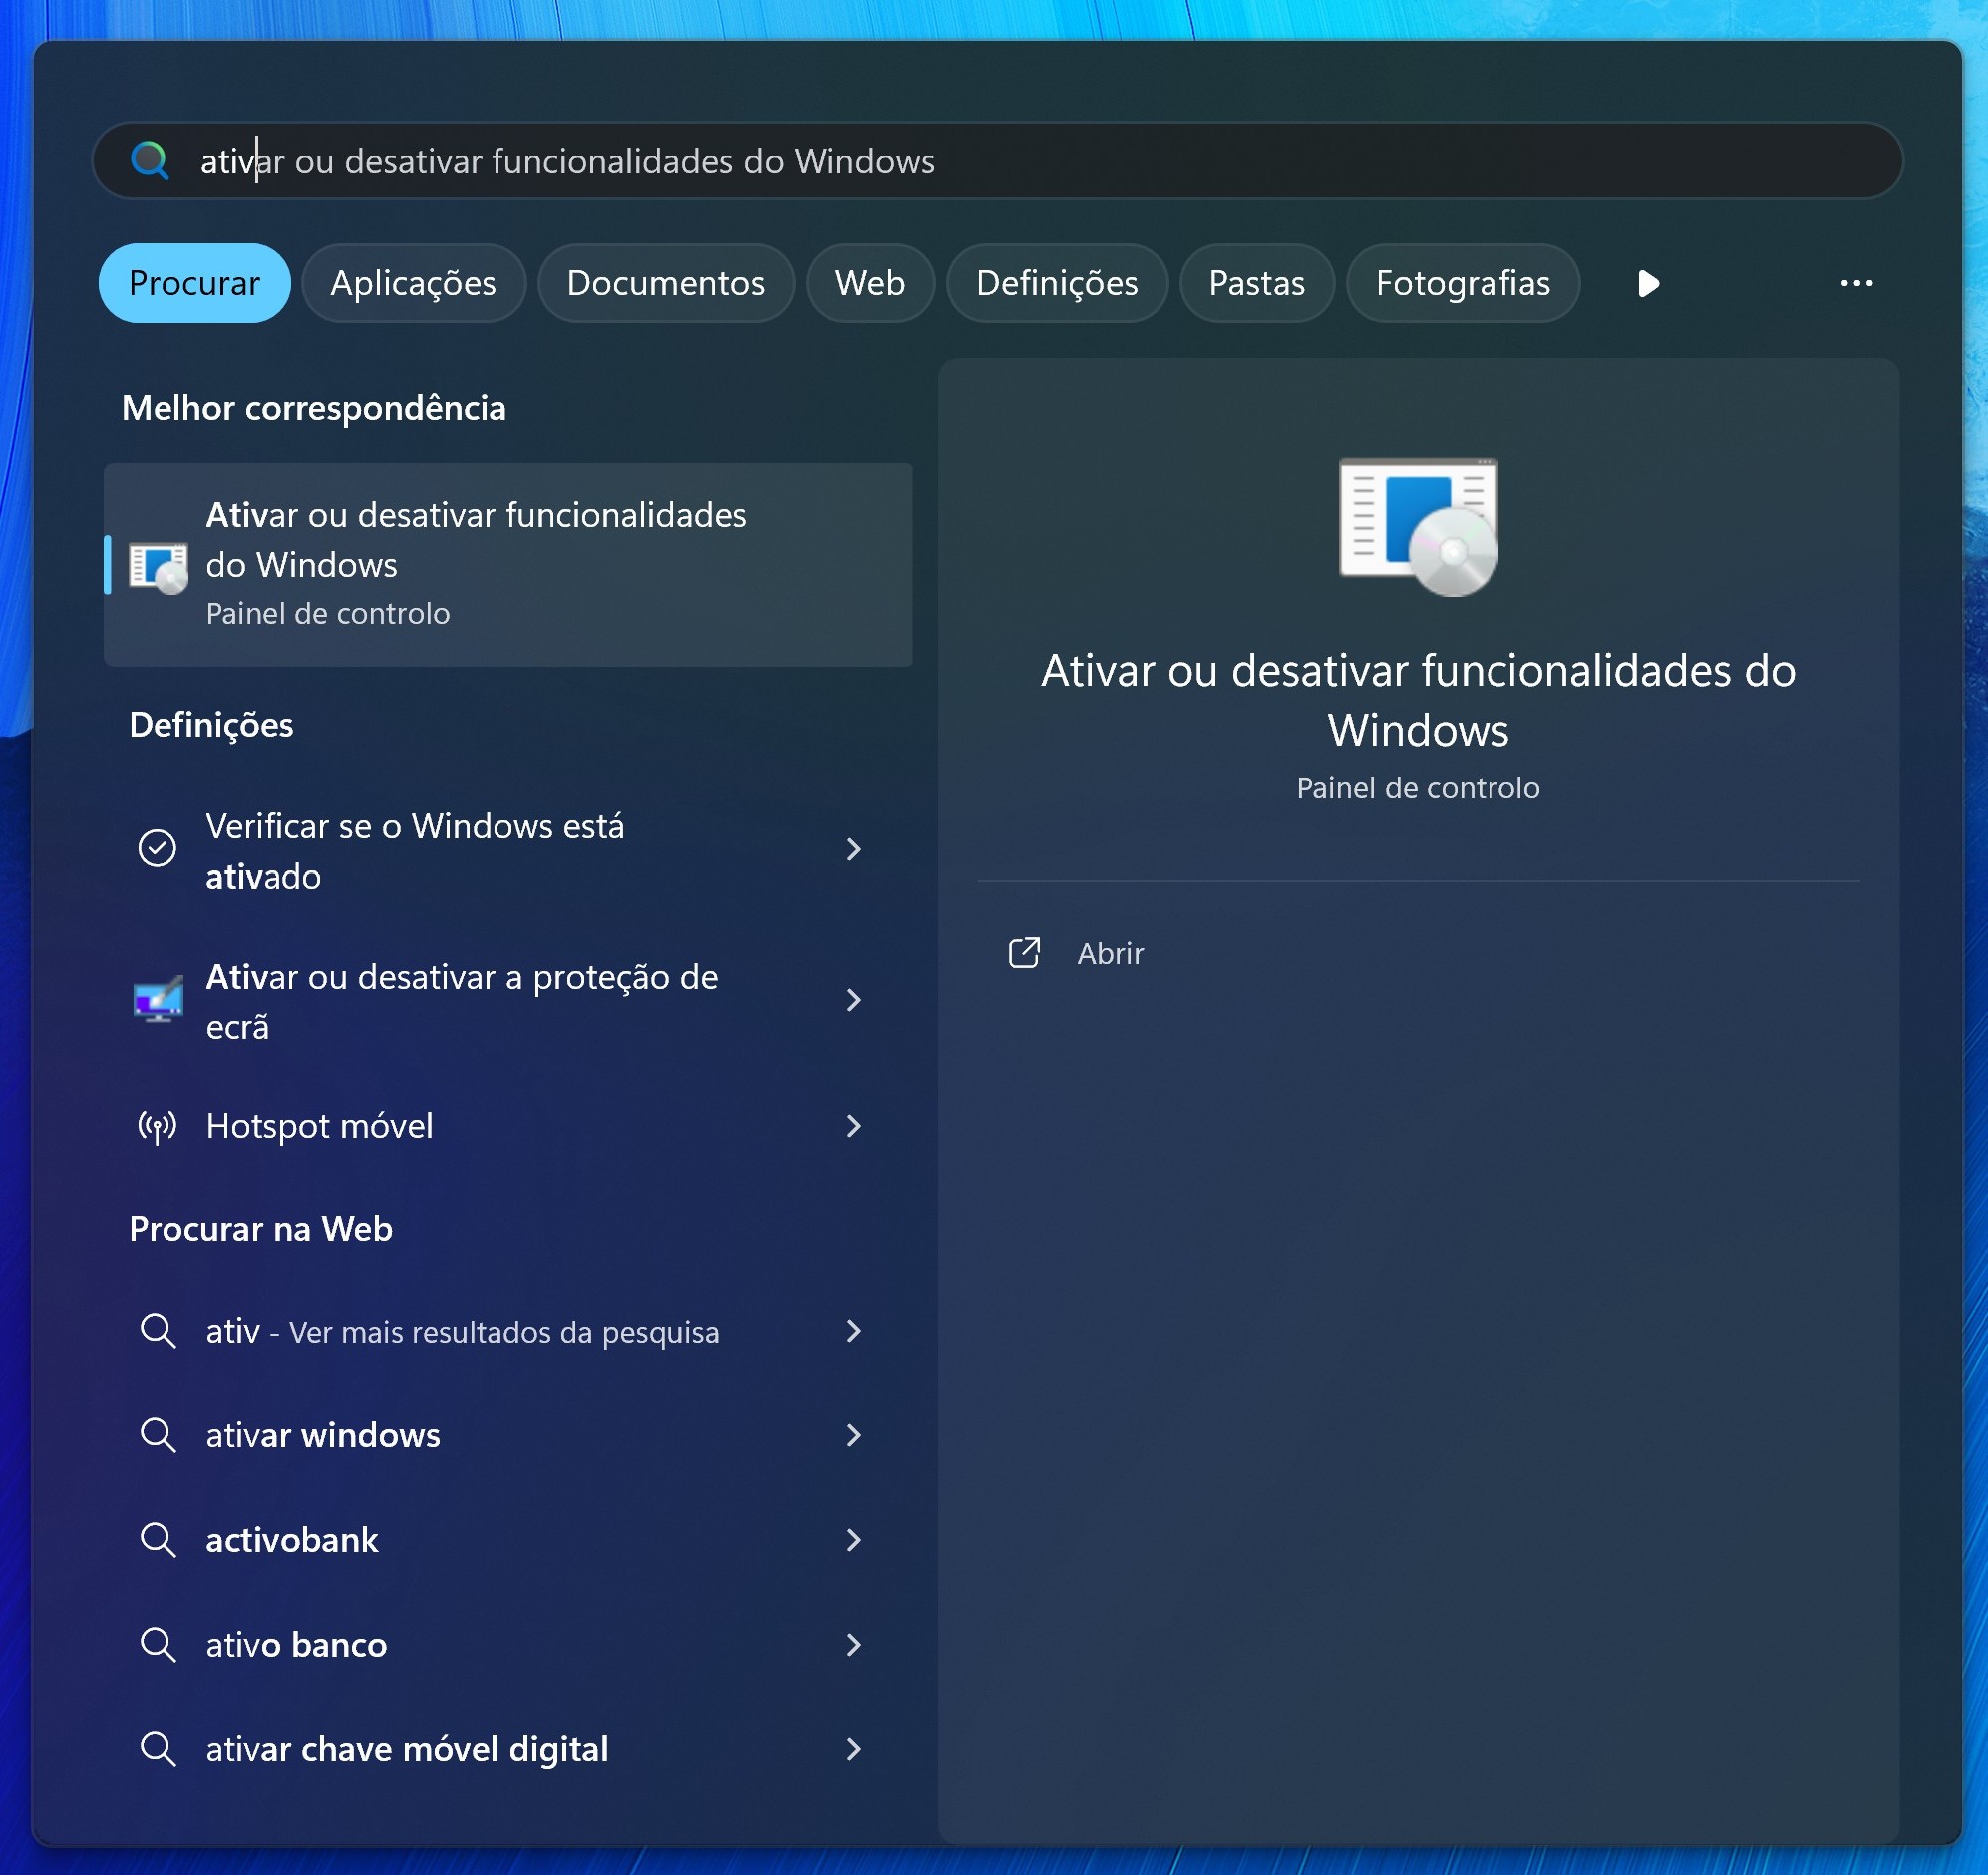Click the open-external icon beside Abrir
Viewport: 1988px width, 1875px height.
coord(1024,953)
